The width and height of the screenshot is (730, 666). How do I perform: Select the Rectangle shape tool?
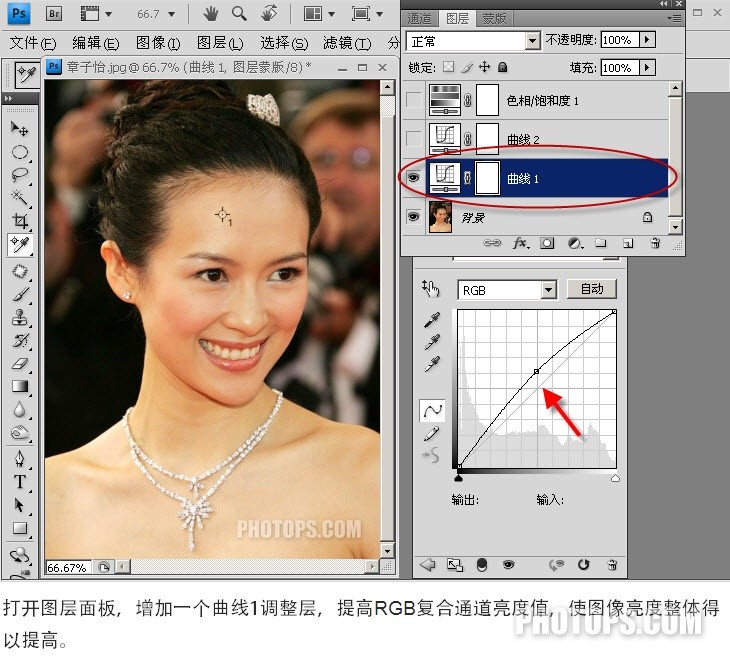tap(20, 528)
